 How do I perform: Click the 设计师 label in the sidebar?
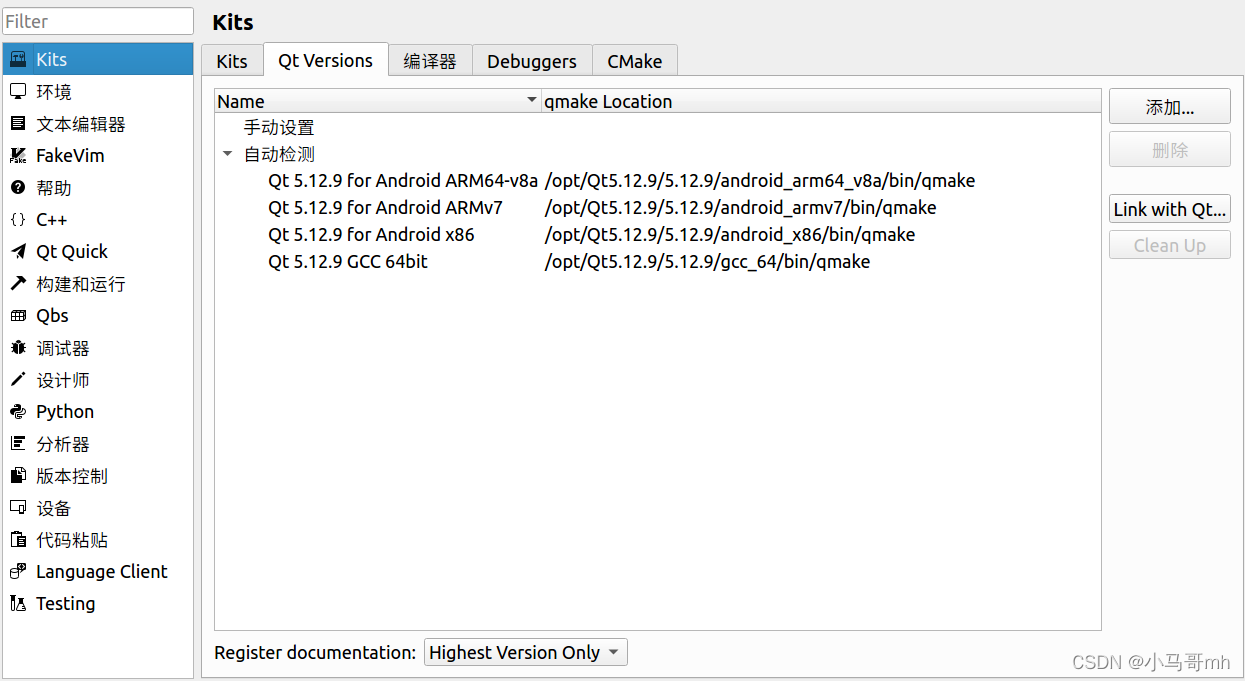click(63, 380)
